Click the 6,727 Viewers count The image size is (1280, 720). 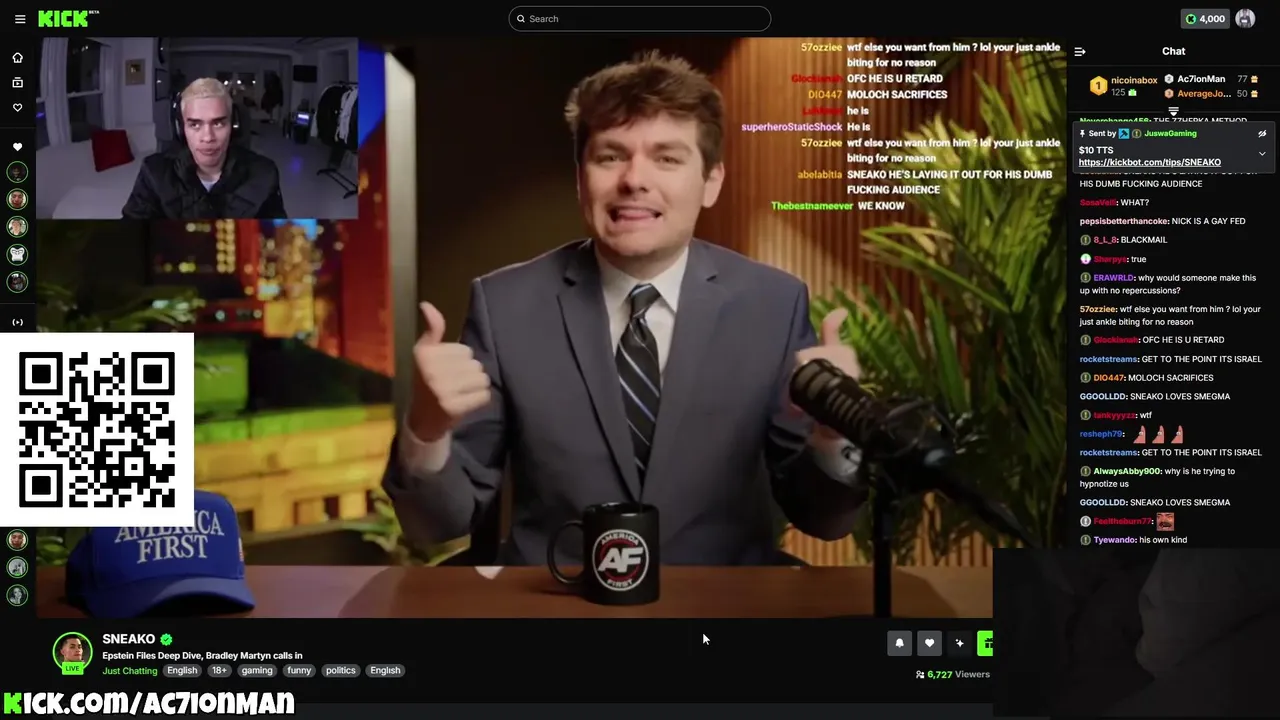953,675
